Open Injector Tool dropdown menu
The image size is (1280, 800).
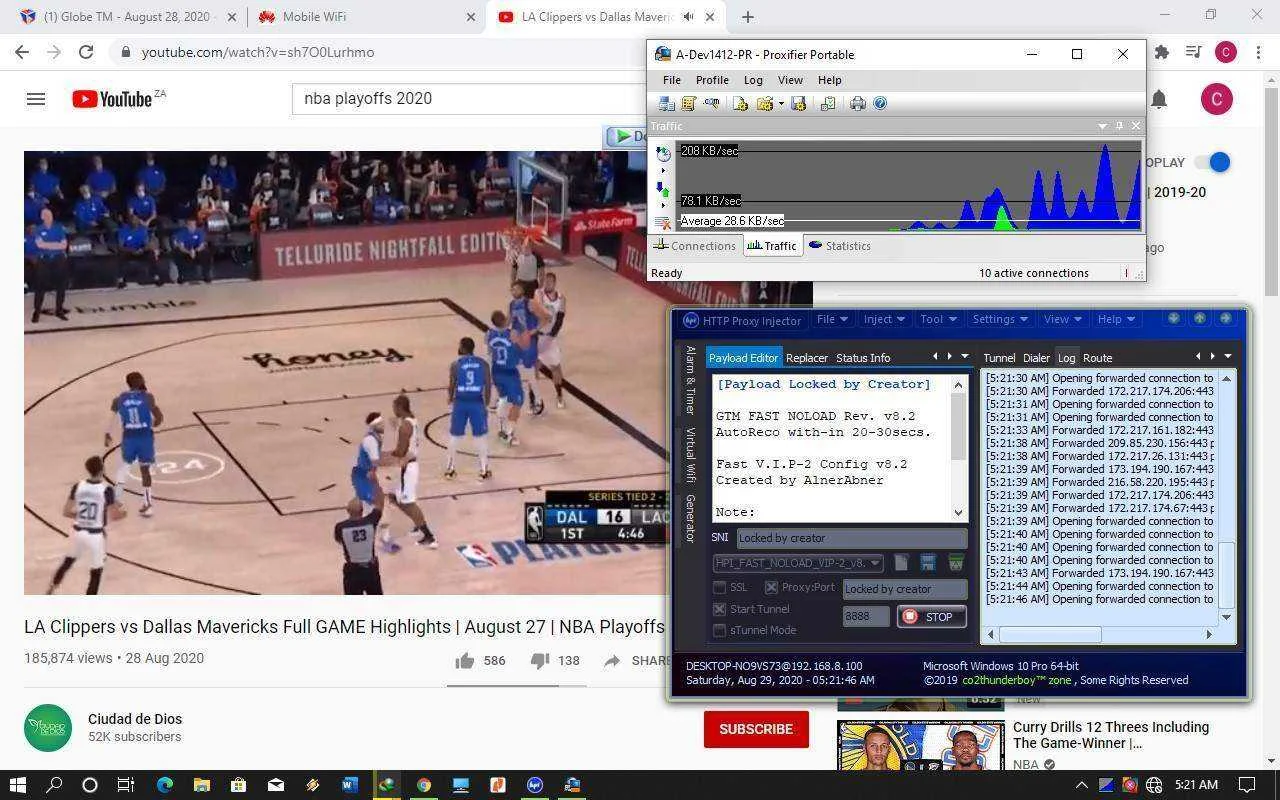(x=938, y=319)
